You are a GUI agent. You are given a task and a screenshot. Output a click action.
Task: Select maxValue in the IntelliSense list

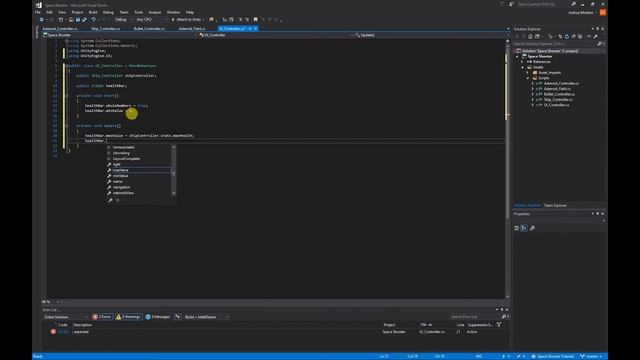139,170
